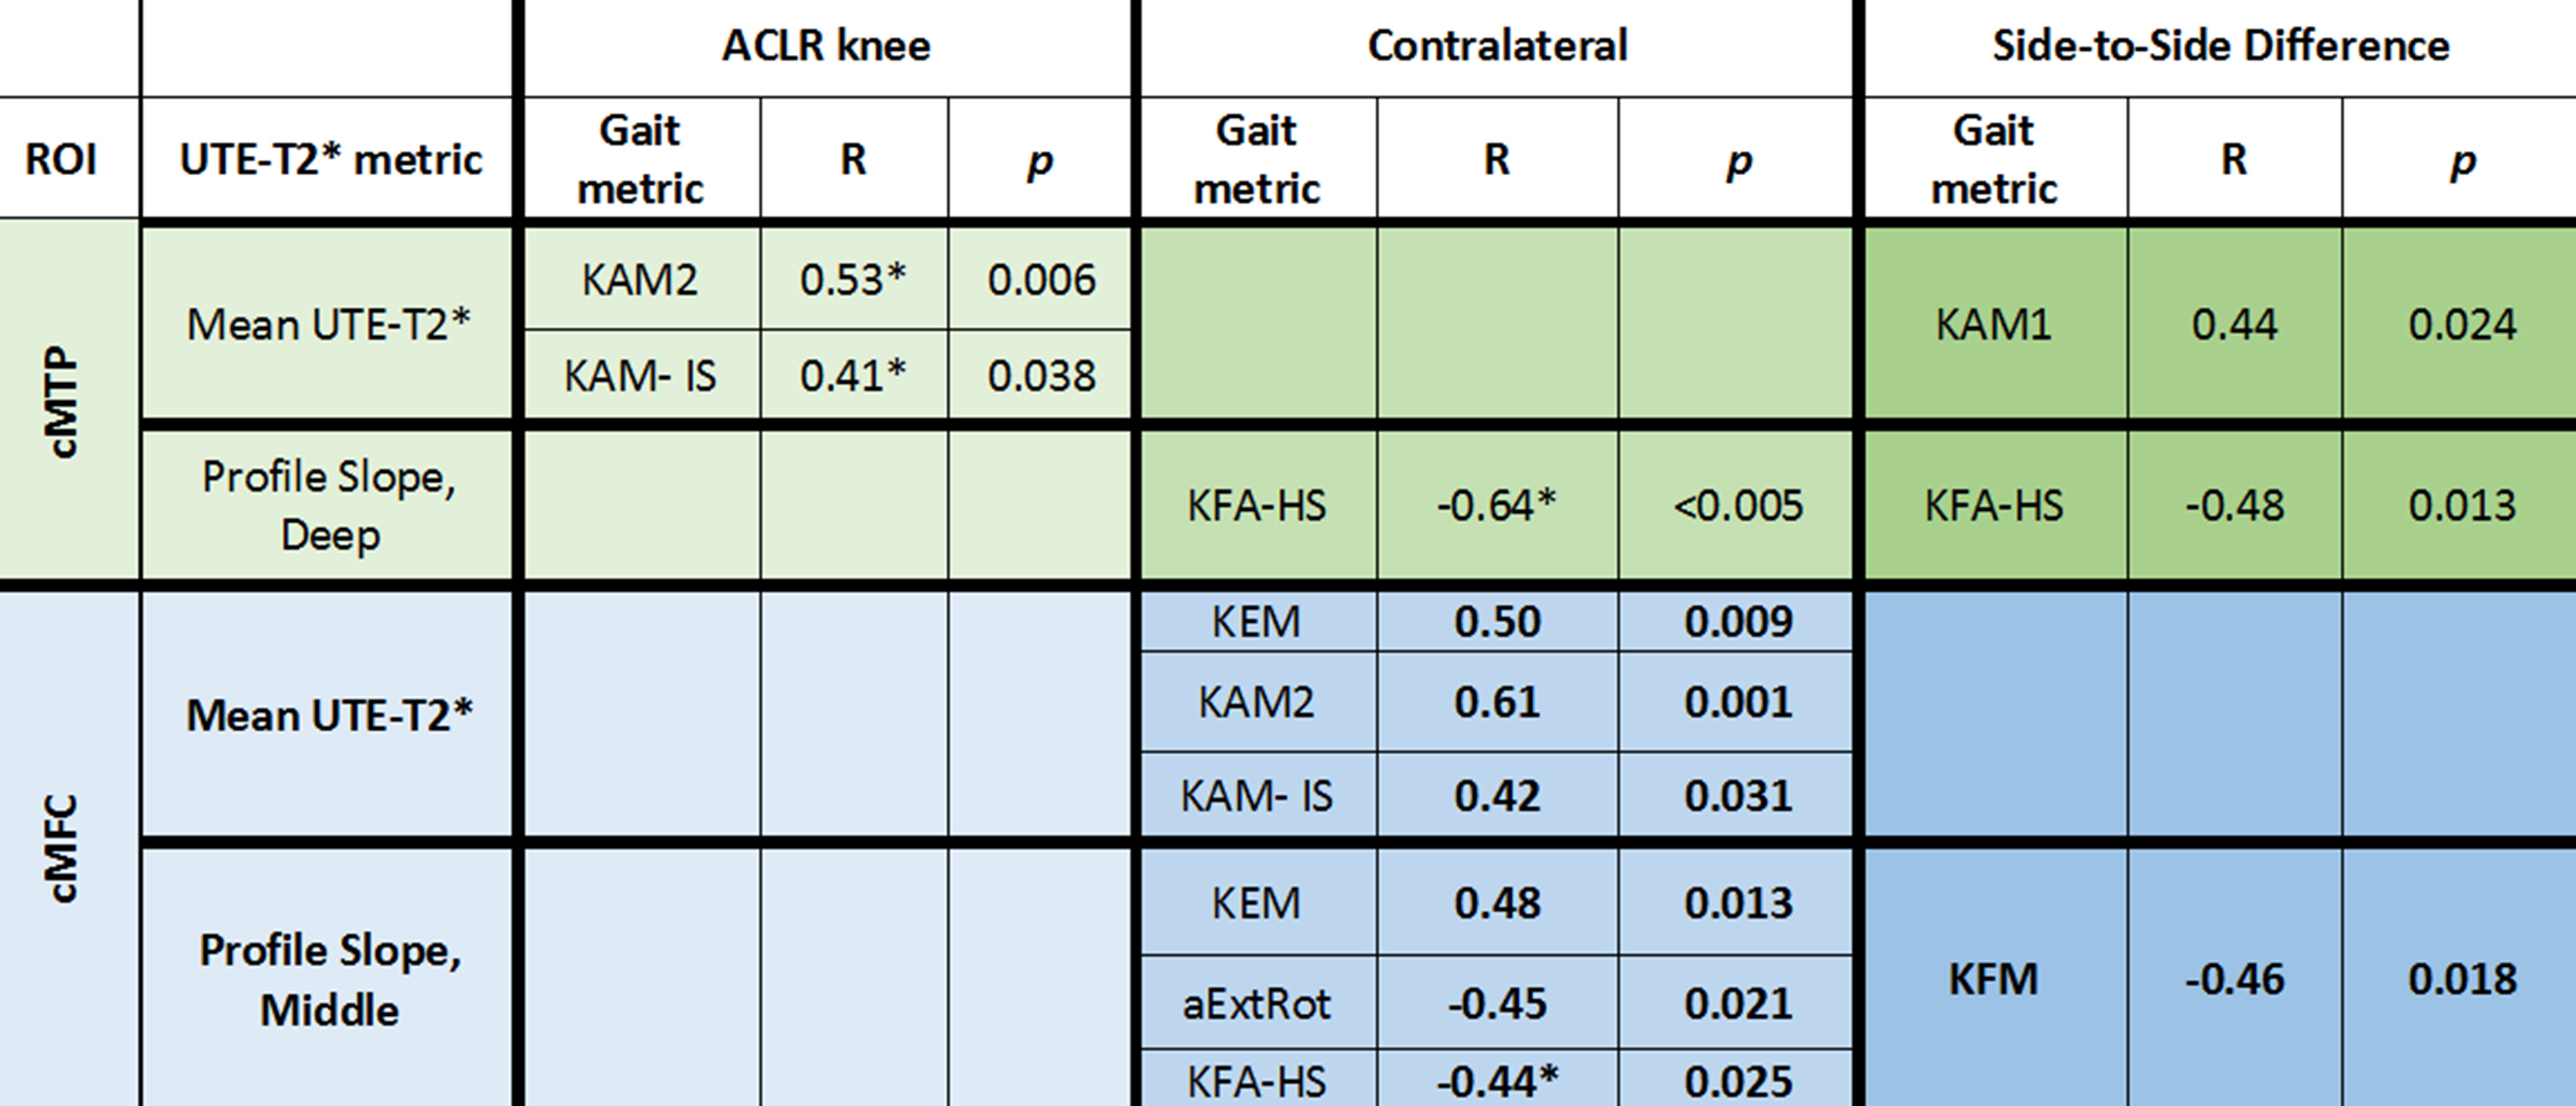Click the cMFC row label
Screen dimensions: 2576x1106
click(62, 848)
